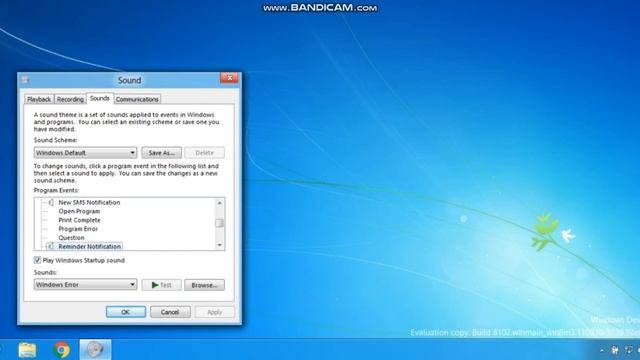Image resolution: width=640 pixels, height=360 pixels.
Task: Click the Program Events scrollbar thumb
Action: pyautogui.click(x=220, y=223)
